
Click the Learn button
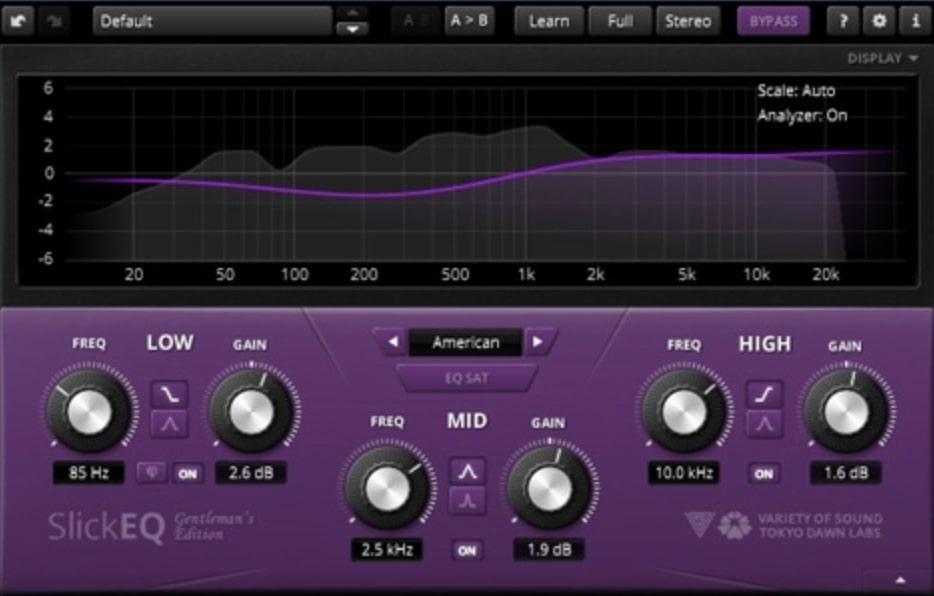click(x=549, y=21)
